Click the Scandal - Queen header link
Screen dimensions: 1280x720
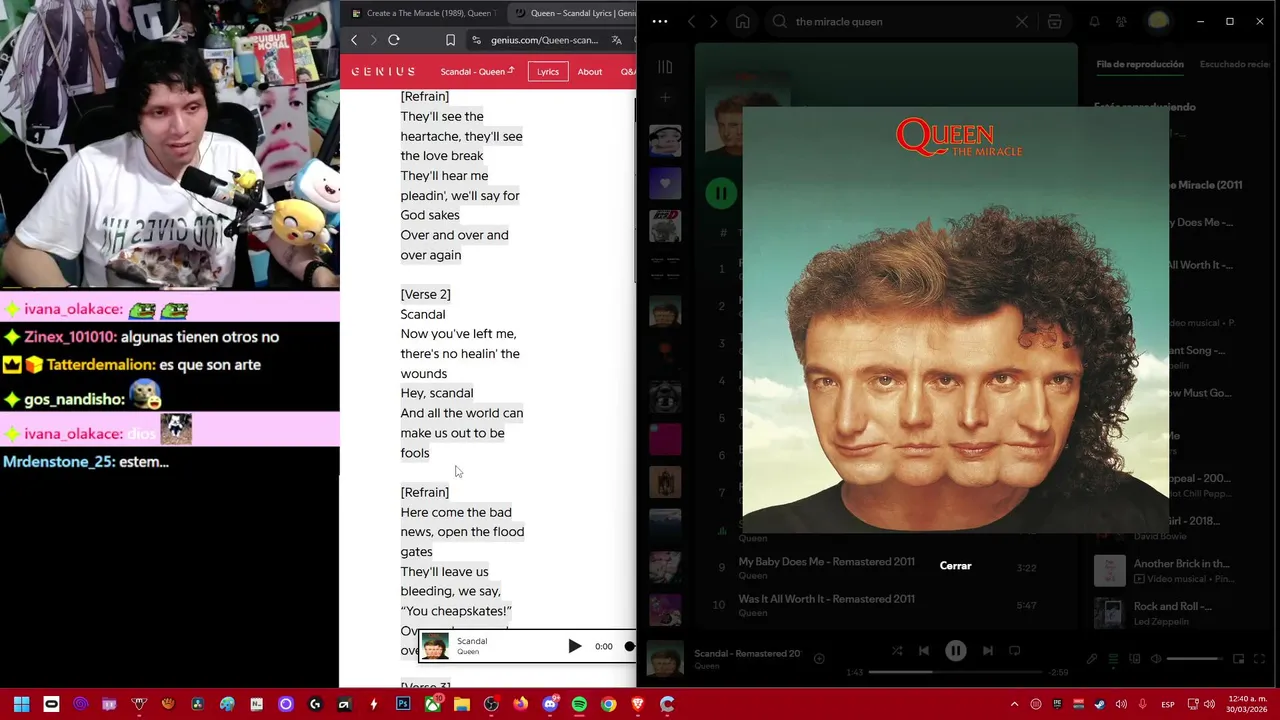(477, 71)
